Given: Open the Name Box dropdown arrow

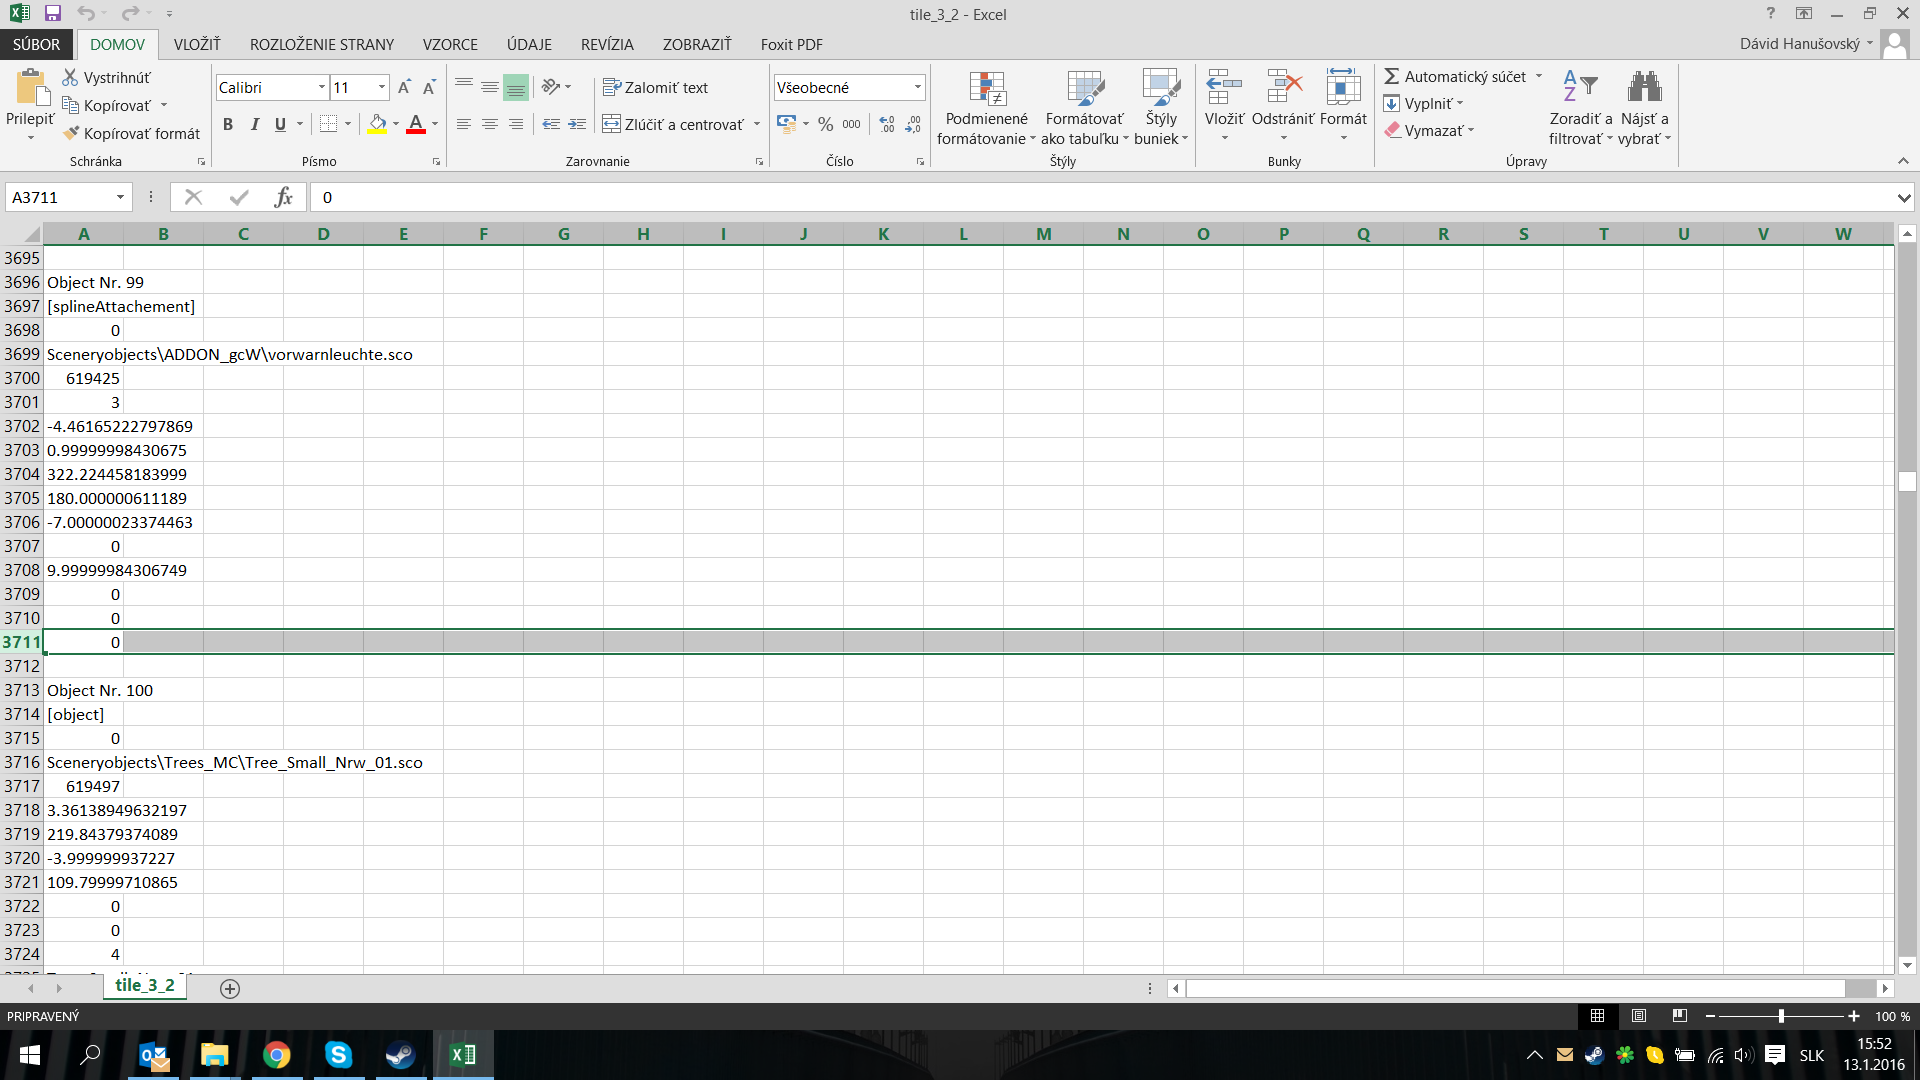Looking at the screenshot, I should (120, 197).
